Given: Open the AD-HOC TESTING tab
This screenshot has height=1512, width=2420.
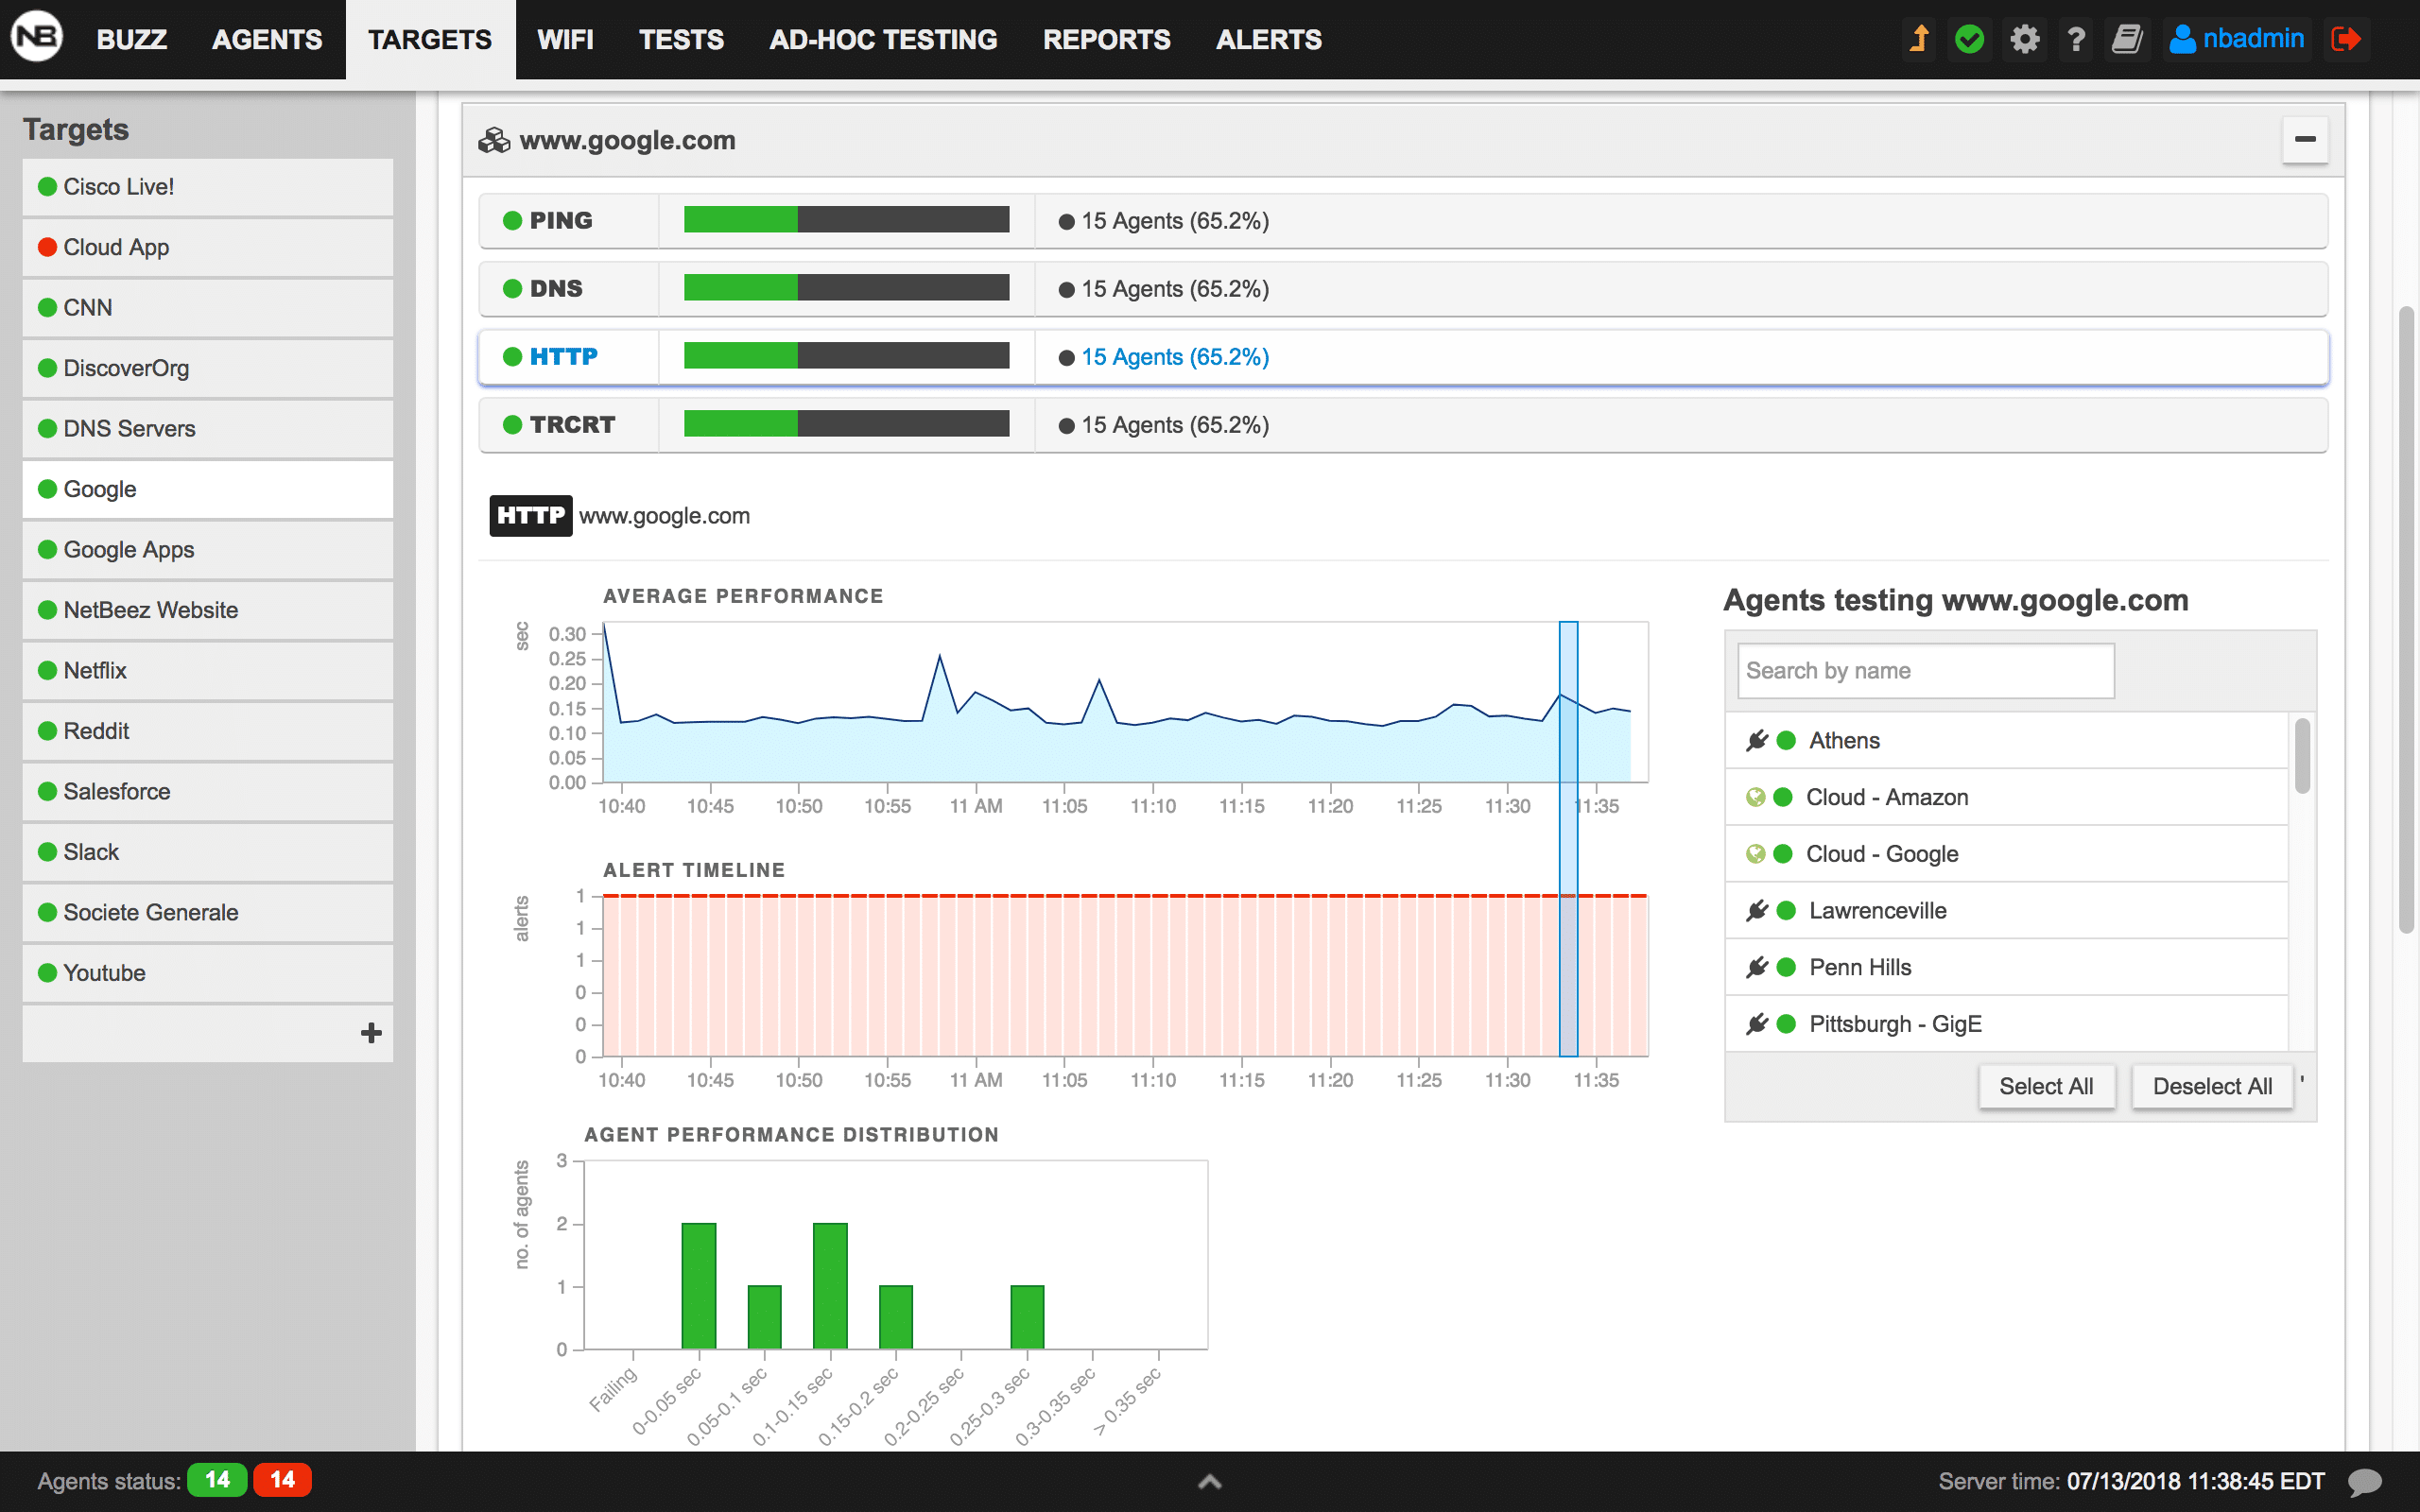Looking at the screenshot, I should (883, 39).
